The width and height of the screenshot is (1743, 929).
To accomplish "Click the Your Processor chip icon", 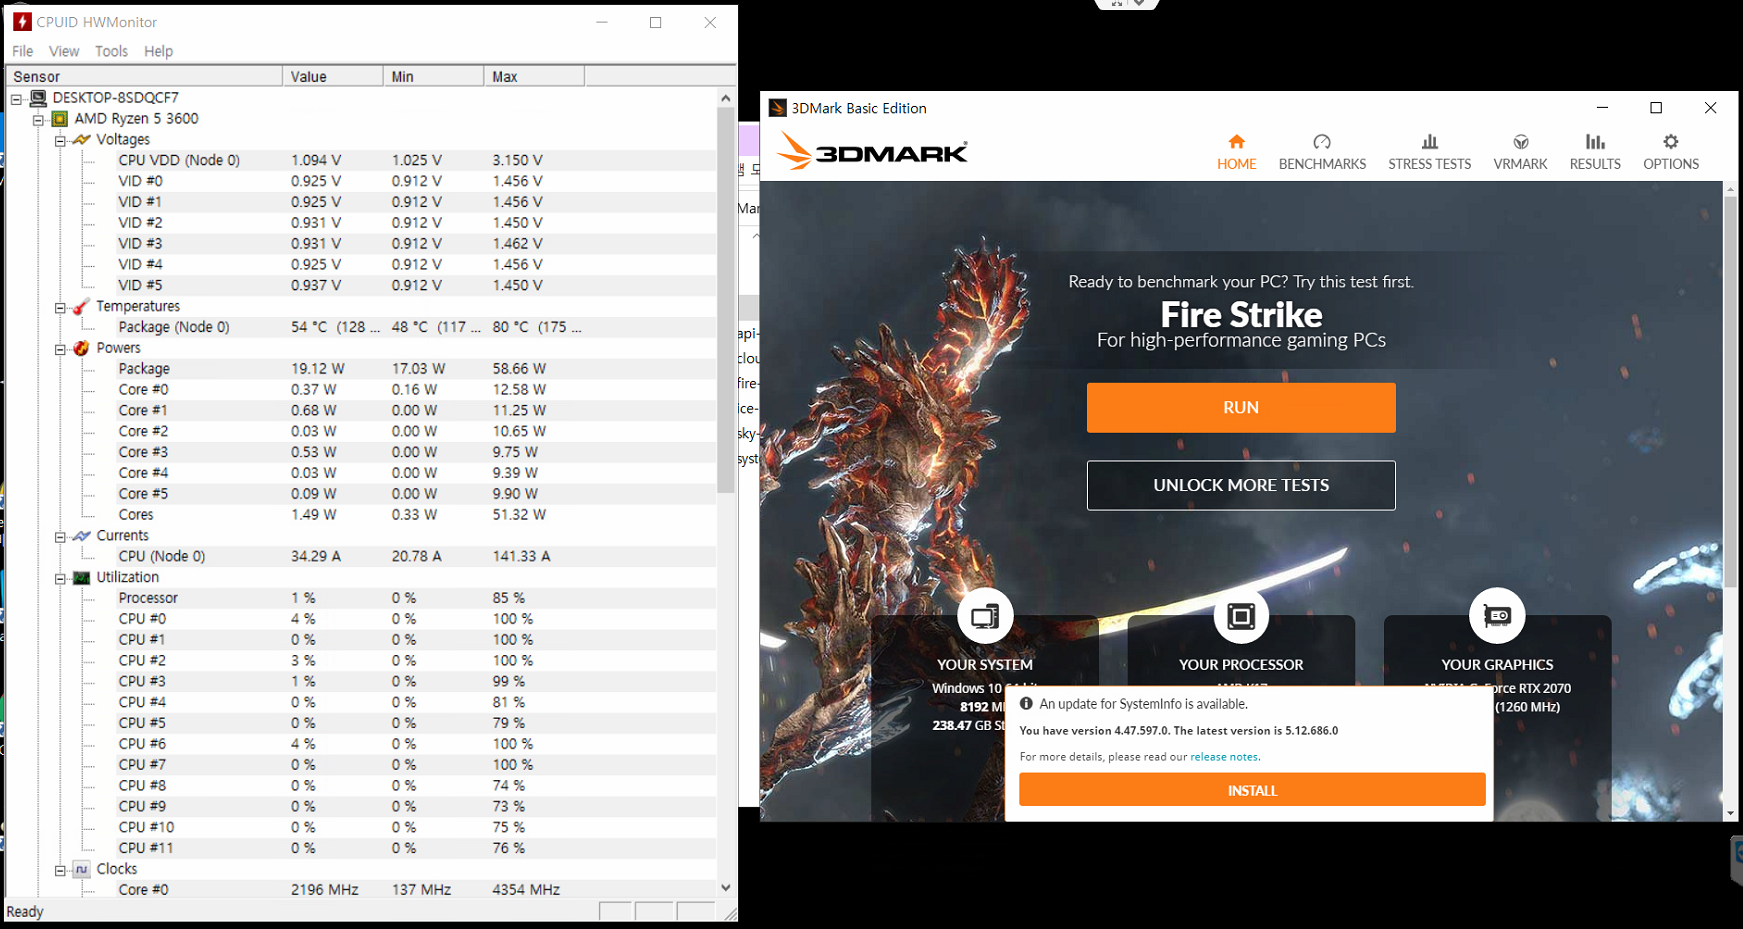I will pos(1241,616).
